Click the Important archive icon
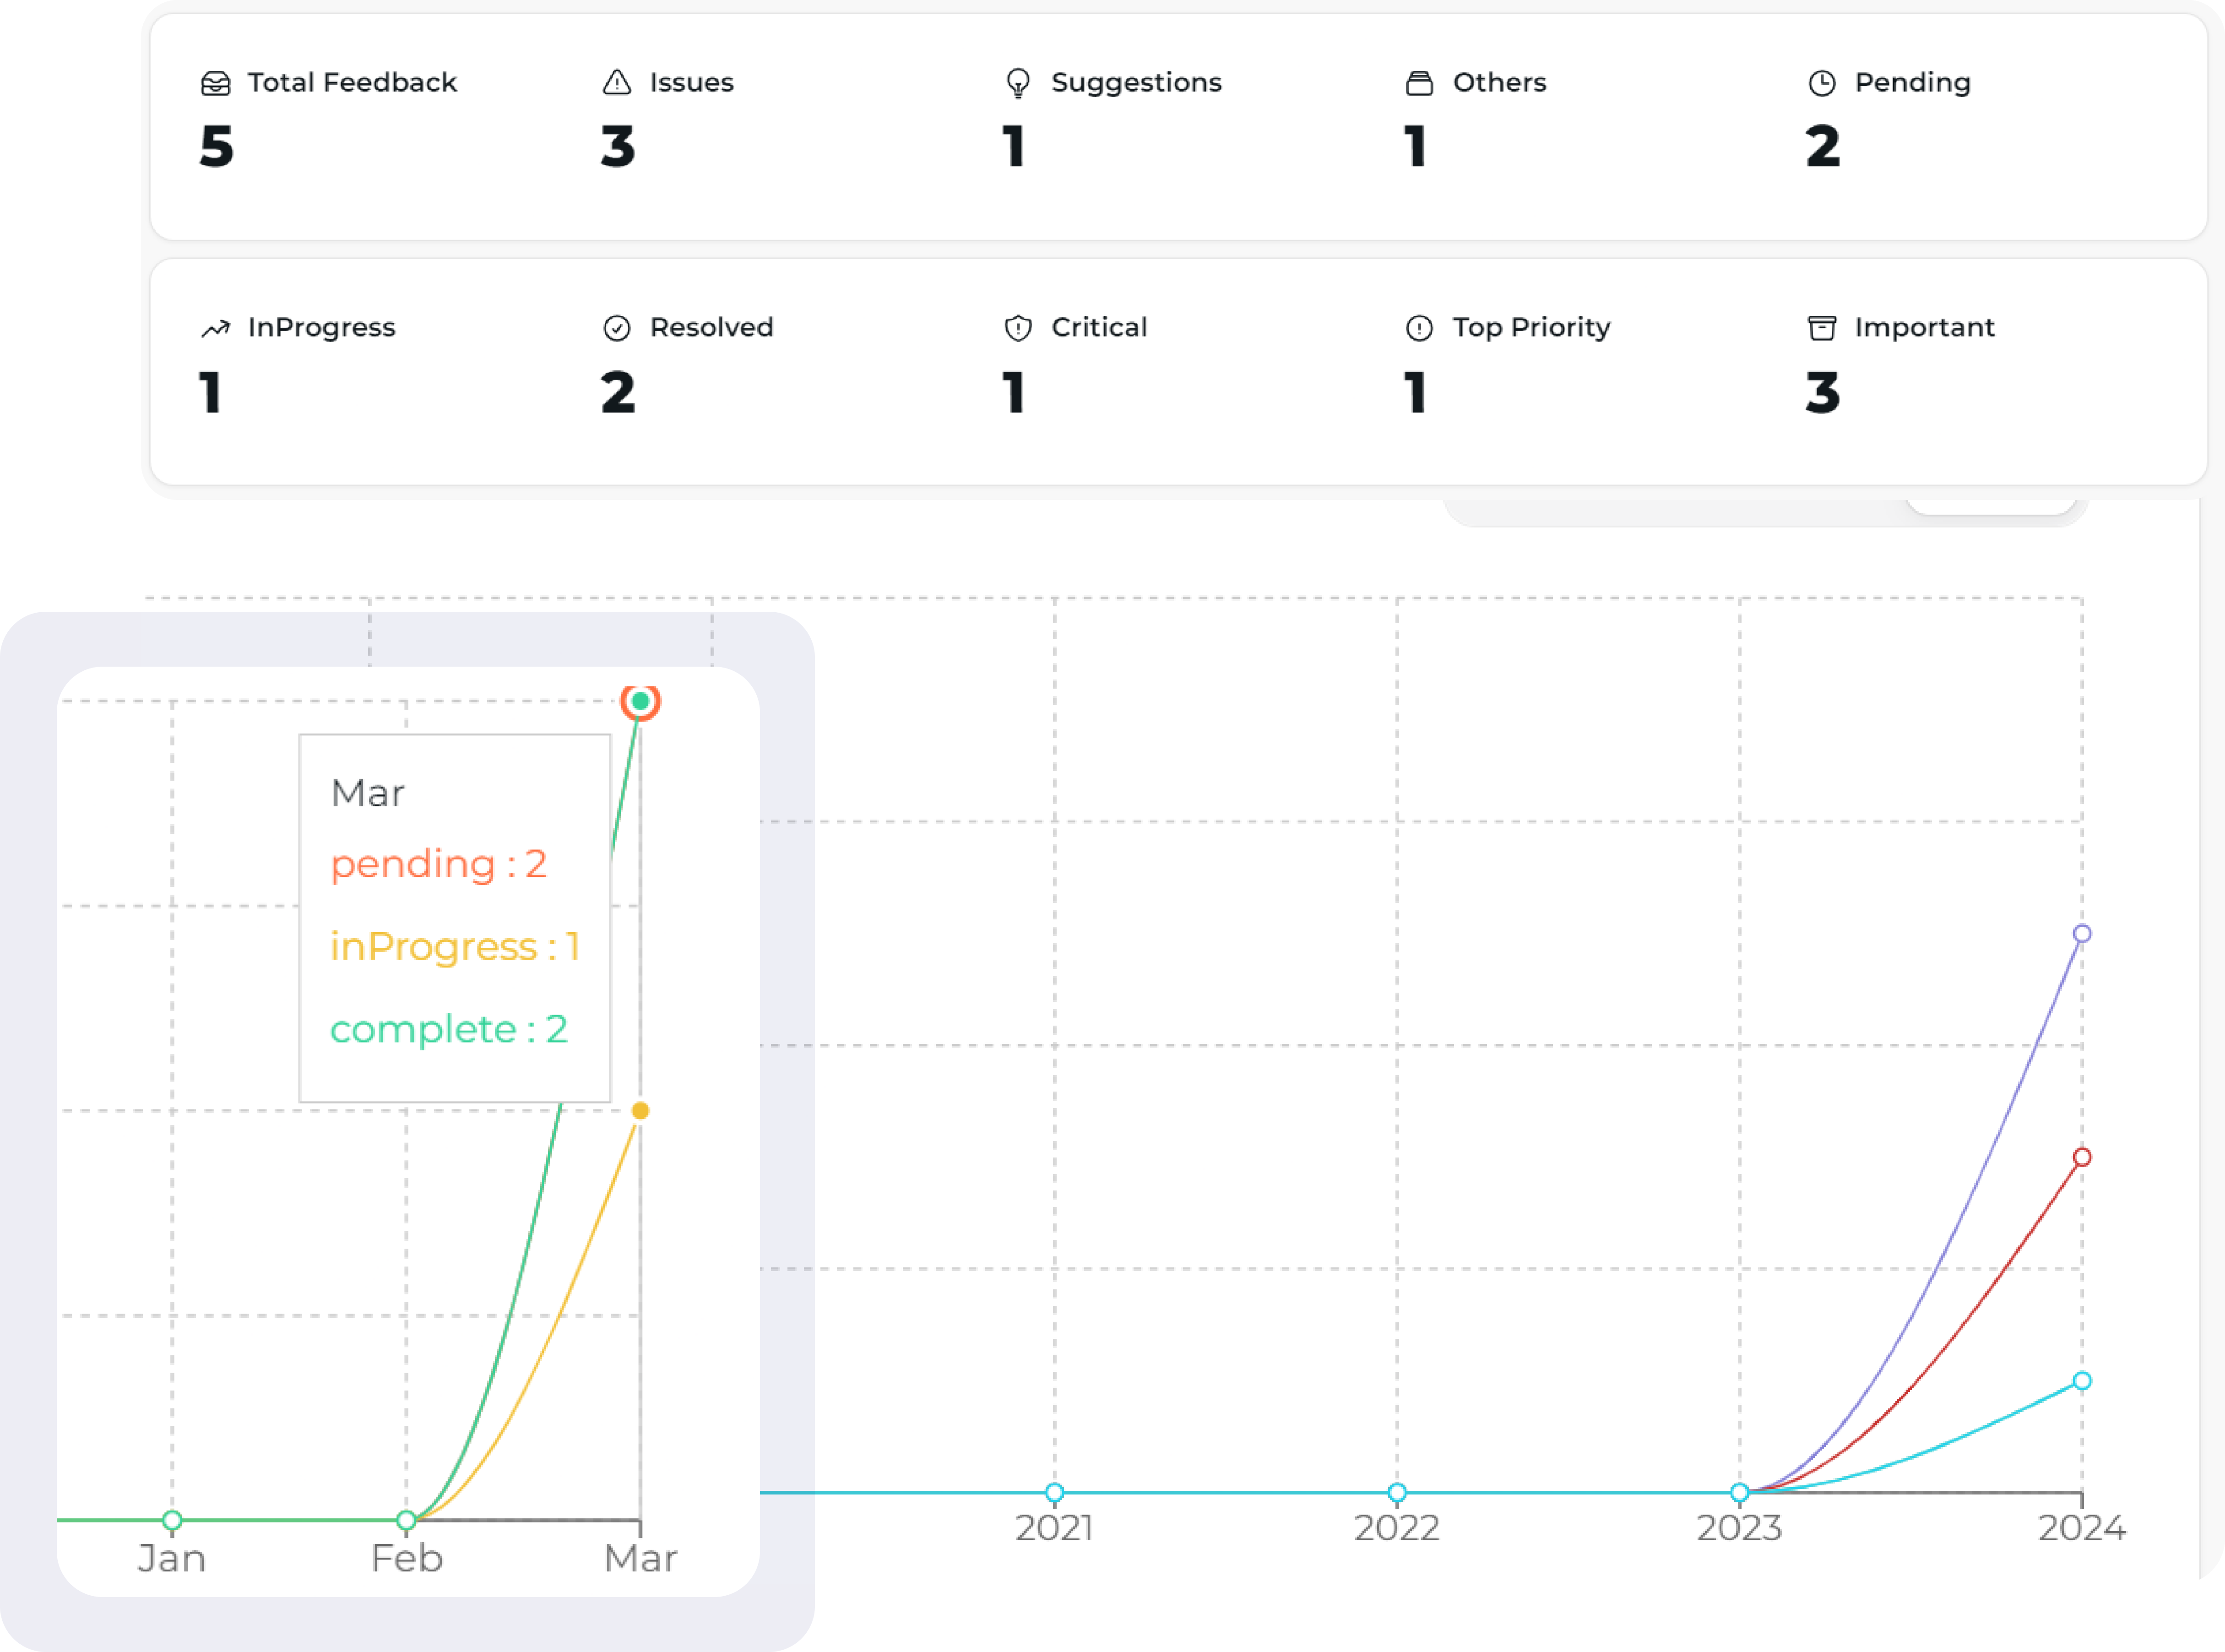 (1822, 328)
